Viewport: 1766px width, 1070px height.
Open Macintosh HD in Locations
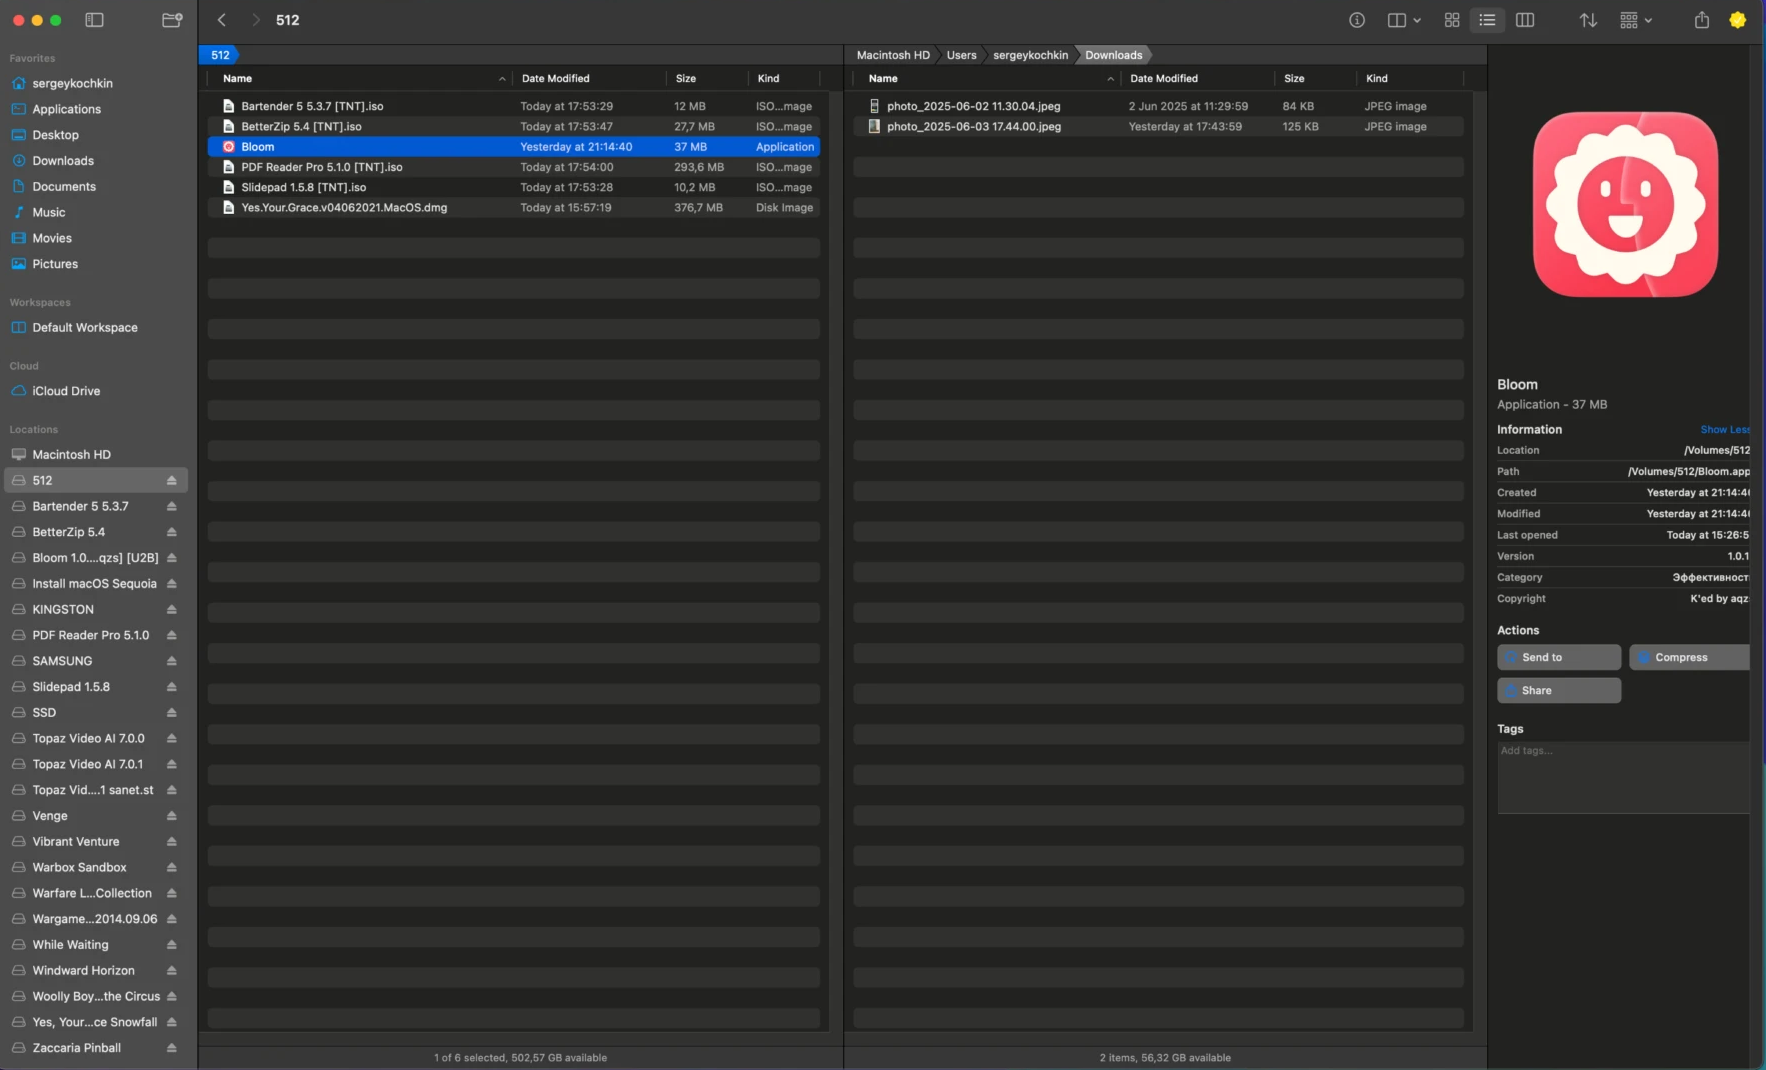pyautogui.click(x=96, y=455)
